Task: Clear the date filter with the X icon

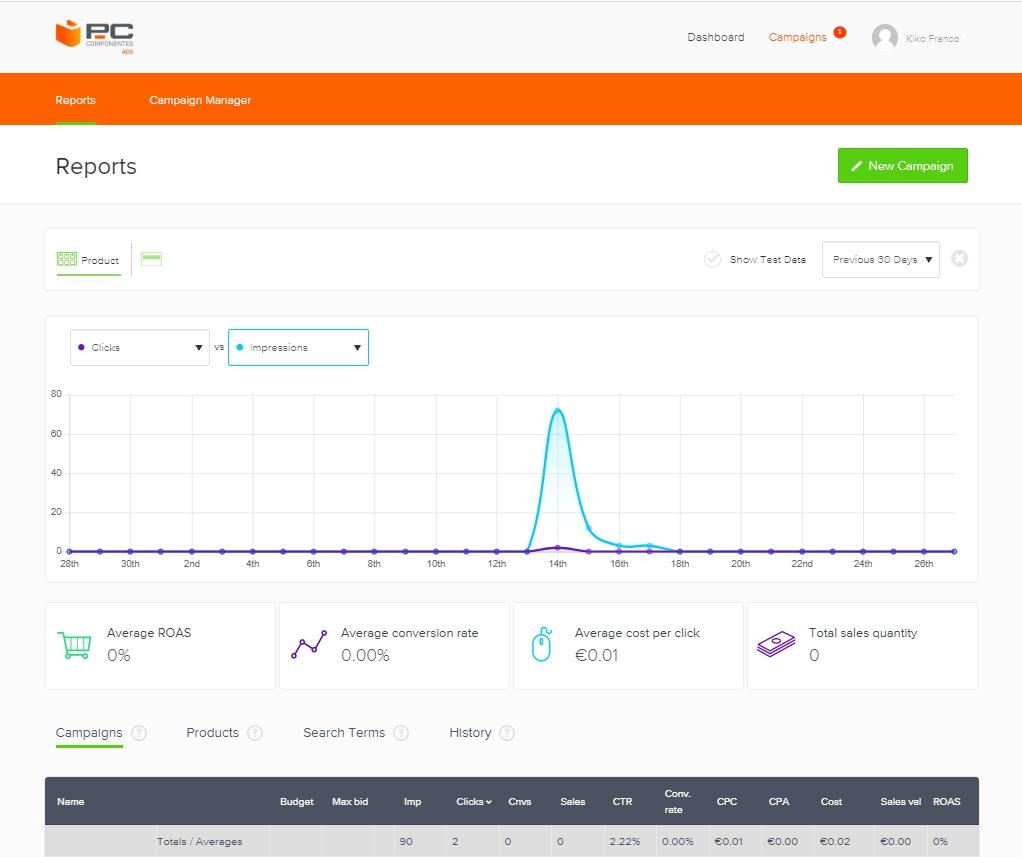Action: click(959, 259)
